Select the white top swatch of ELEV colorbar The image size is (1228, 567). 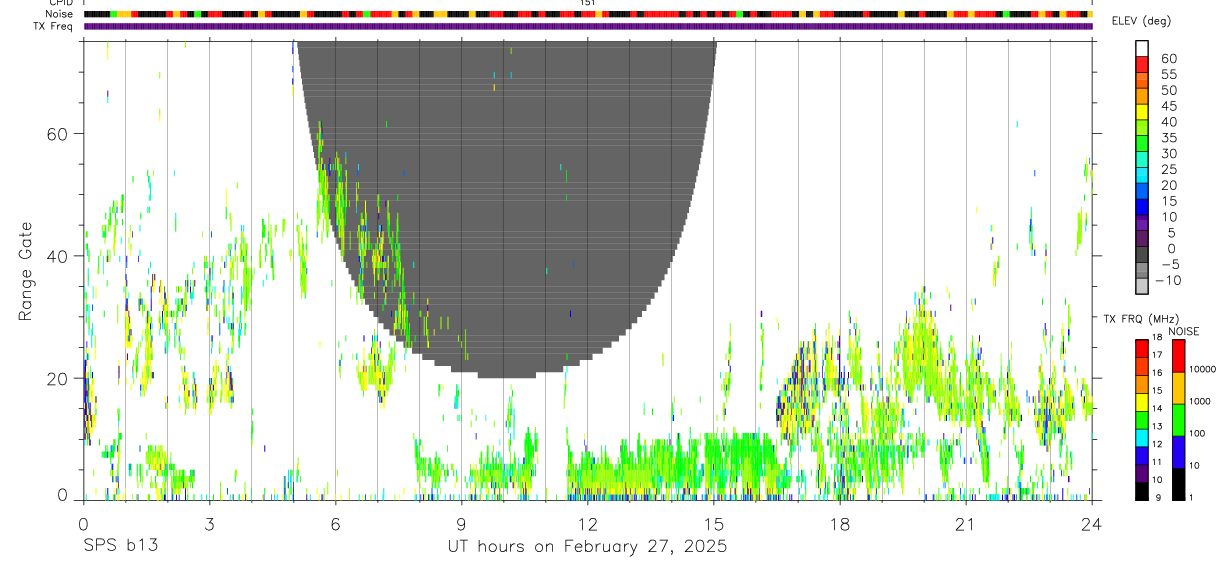[1142, 47]
